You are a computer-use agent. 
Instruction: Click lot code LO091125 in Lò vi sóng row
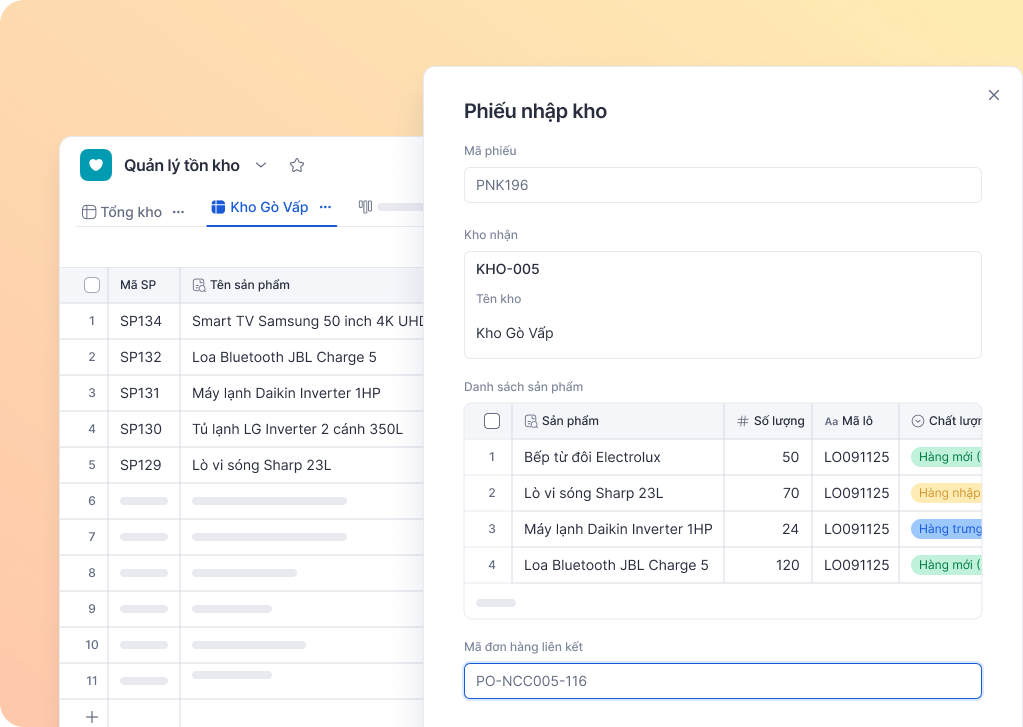coord(856,493)
